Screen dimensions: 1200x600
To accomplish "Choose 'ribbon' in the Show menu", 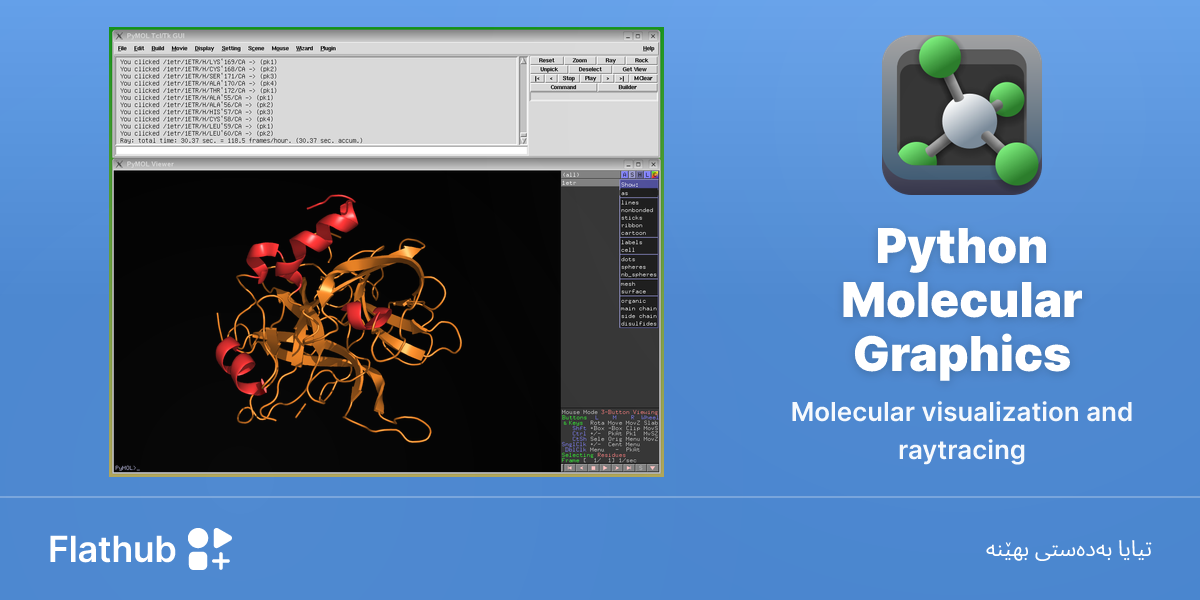I will coord(639,225).
